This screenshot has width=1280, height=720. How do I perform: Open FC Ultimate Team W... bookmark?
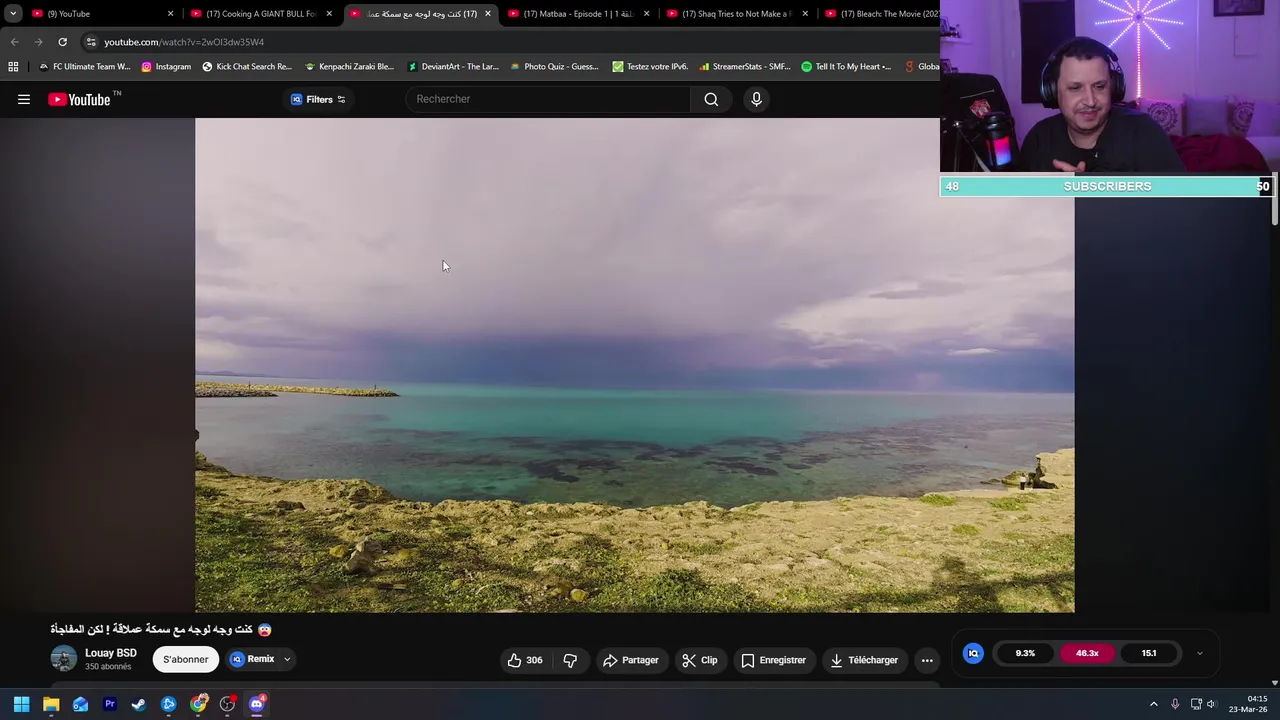[84, 67]
